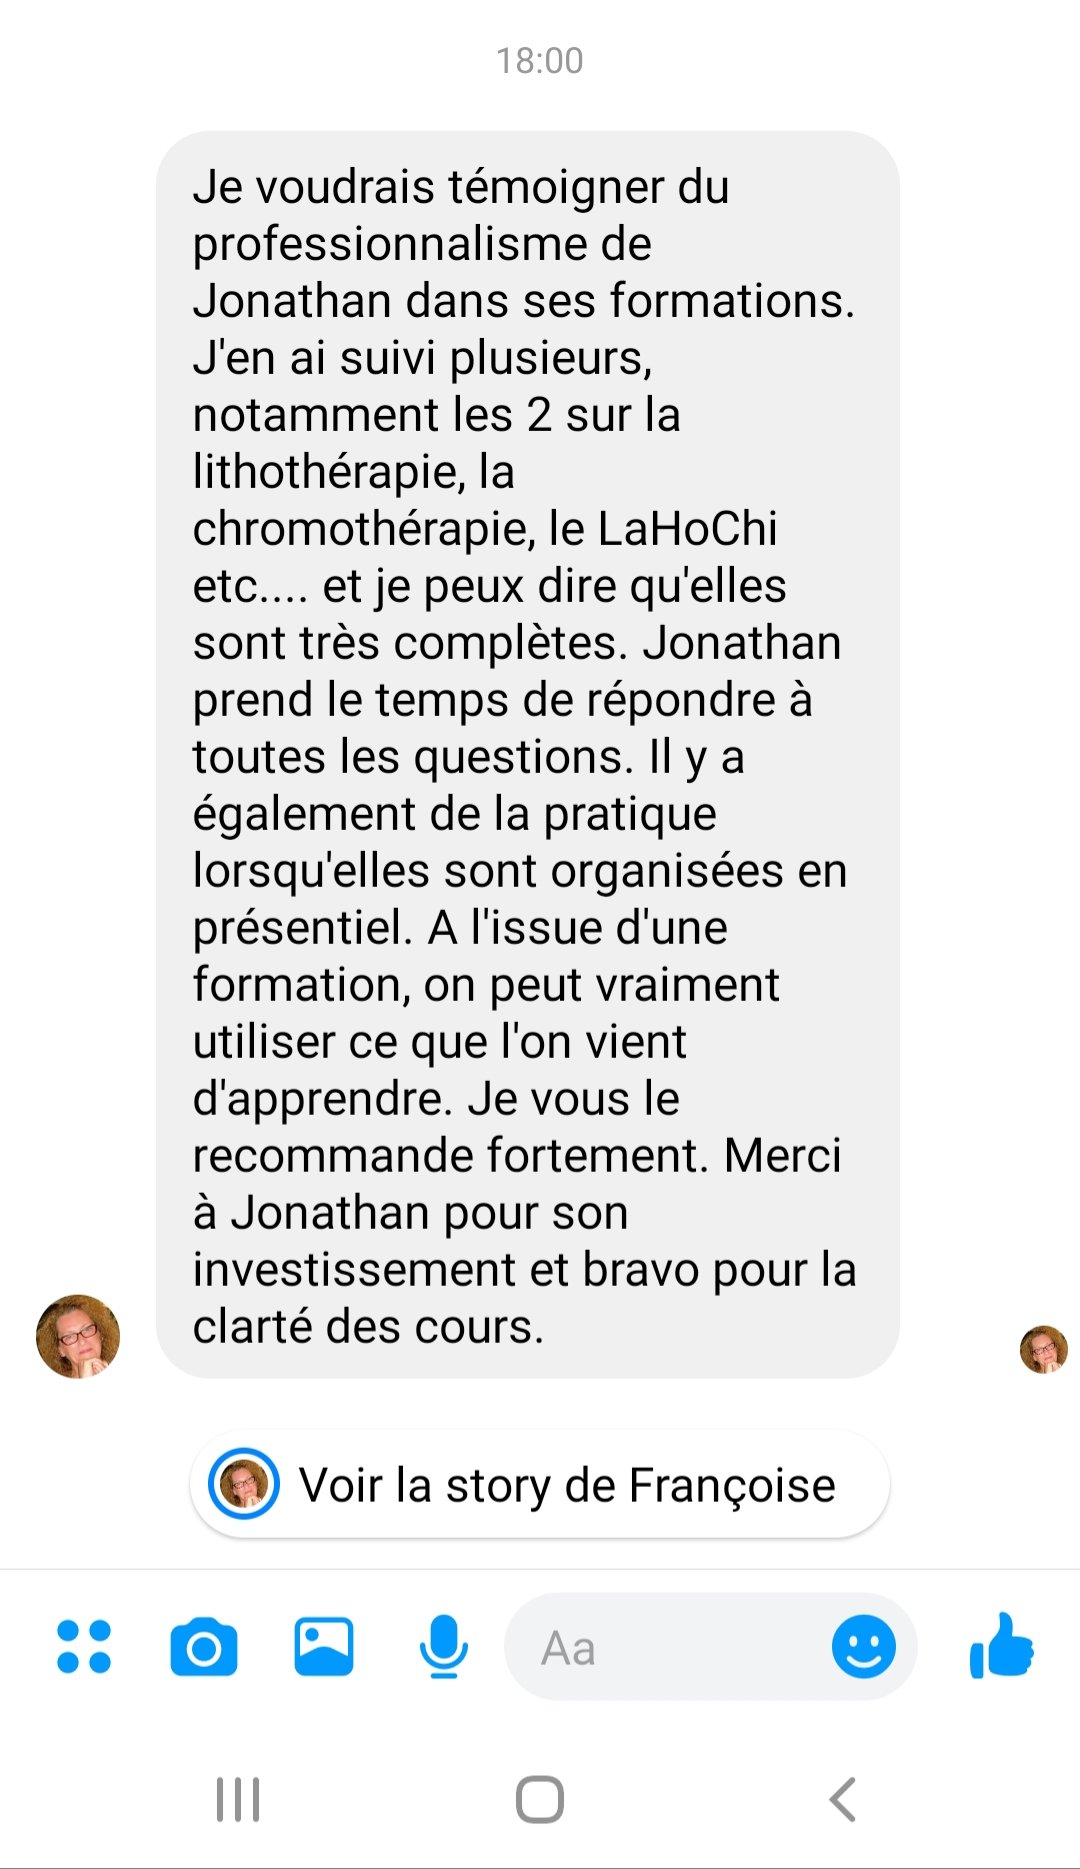Focus the Aa message input field

pyautogui.click(x=668, y=1647)
